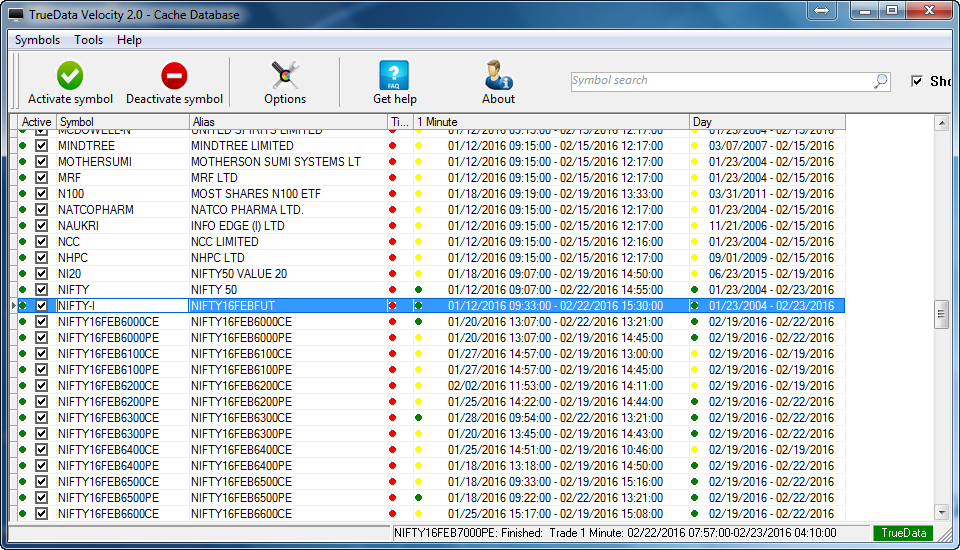Click the green Day dot for NIFTY16FEB6000CE
The height and width of the screenshot is (550, 960).
pos(694,322)
